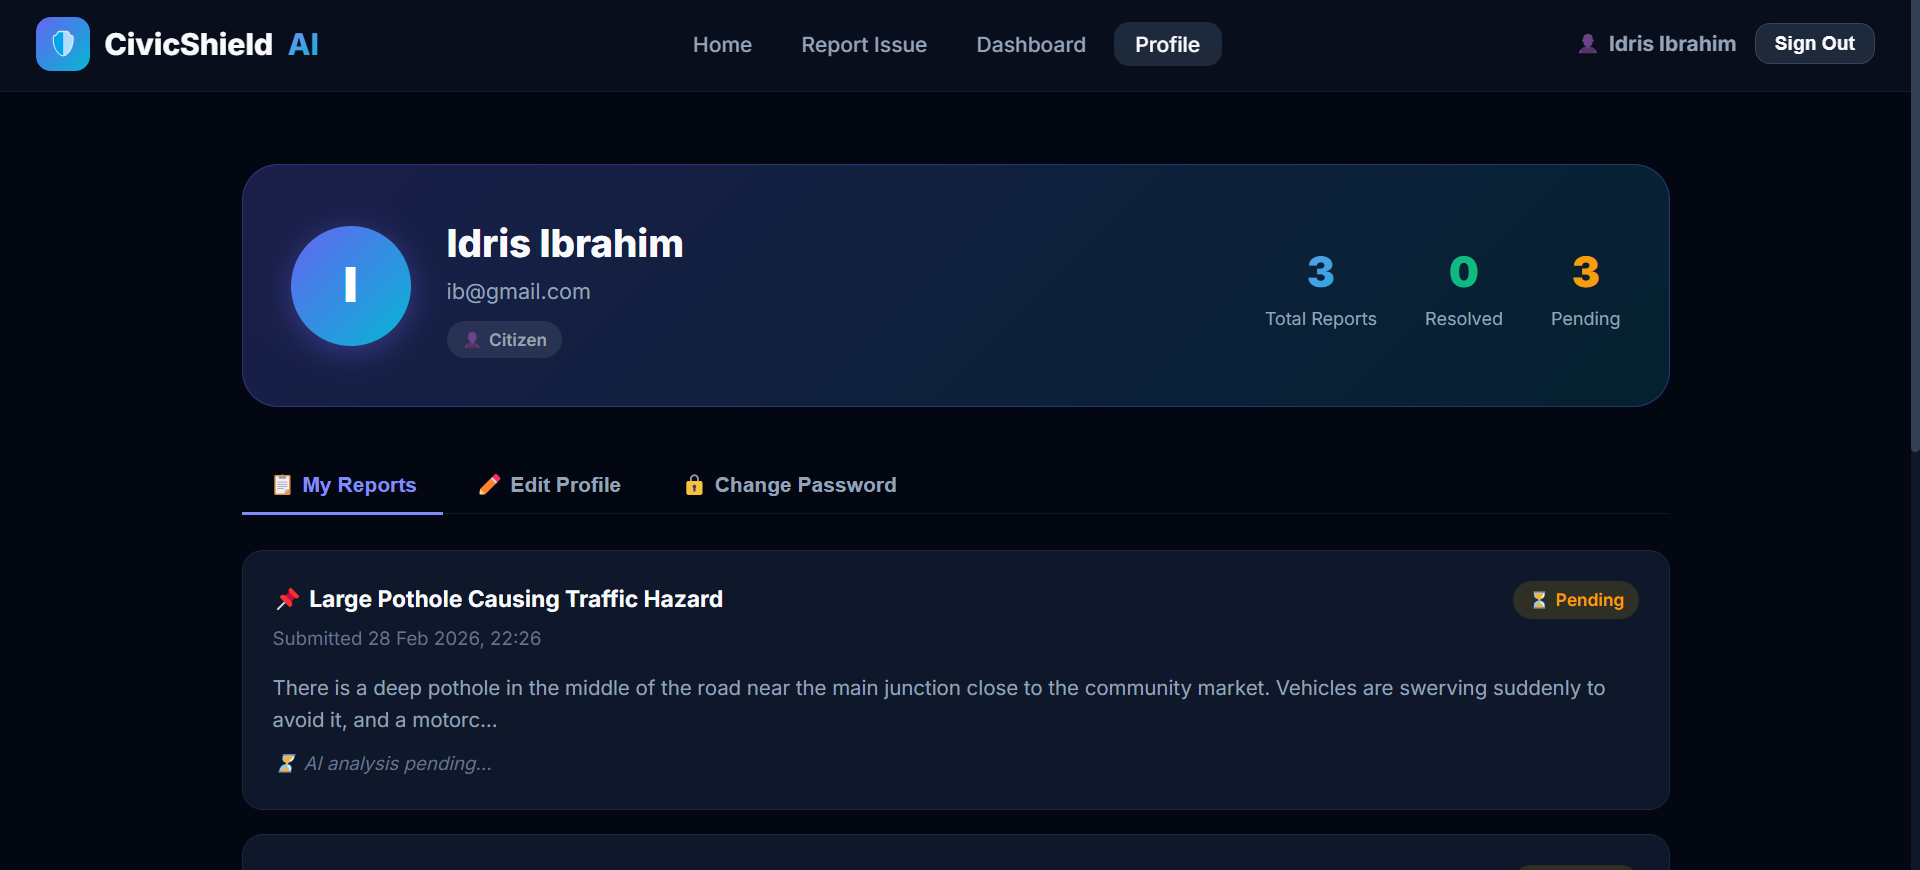The image size is (1920, 870).
Task: Click the pencil icon on Edit Profile tab
Action: point(489,485)
